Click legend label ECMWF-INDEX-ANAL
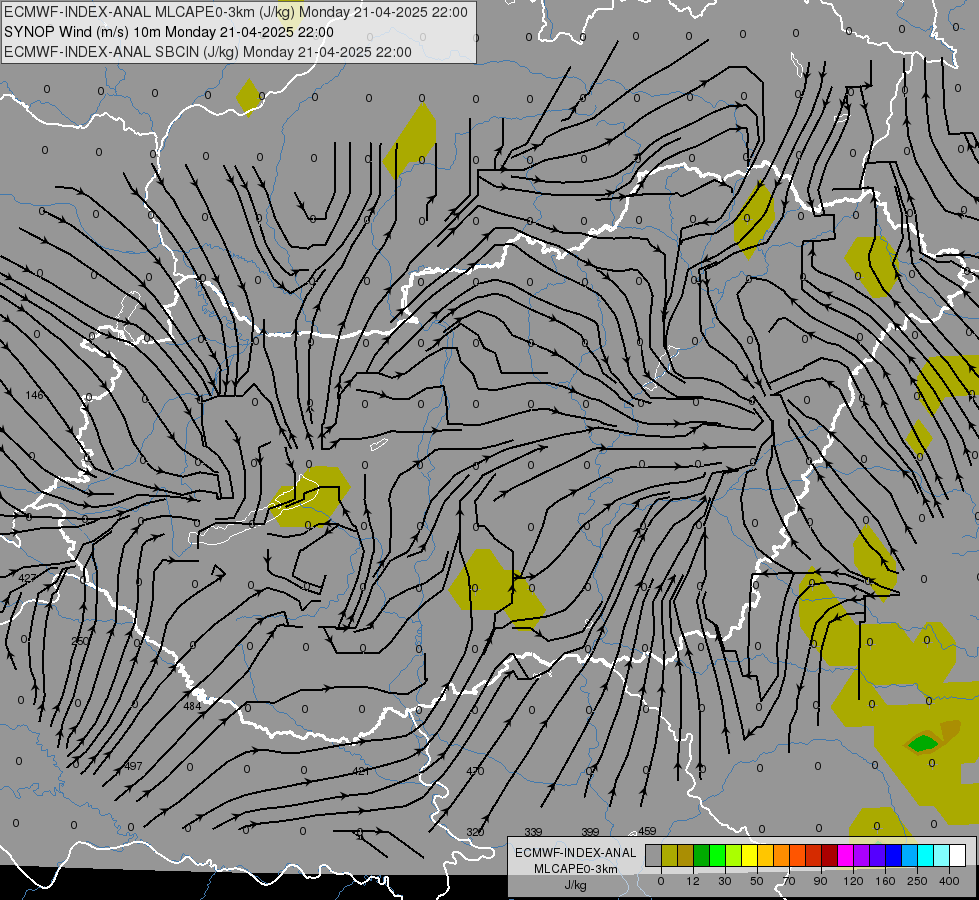The width and height of the screenshot is (979, 900). click(576, 853)
